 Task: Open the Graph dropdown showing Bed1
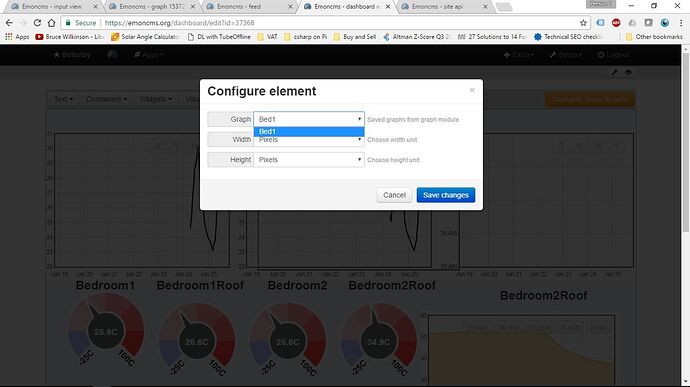pos(309,119)
